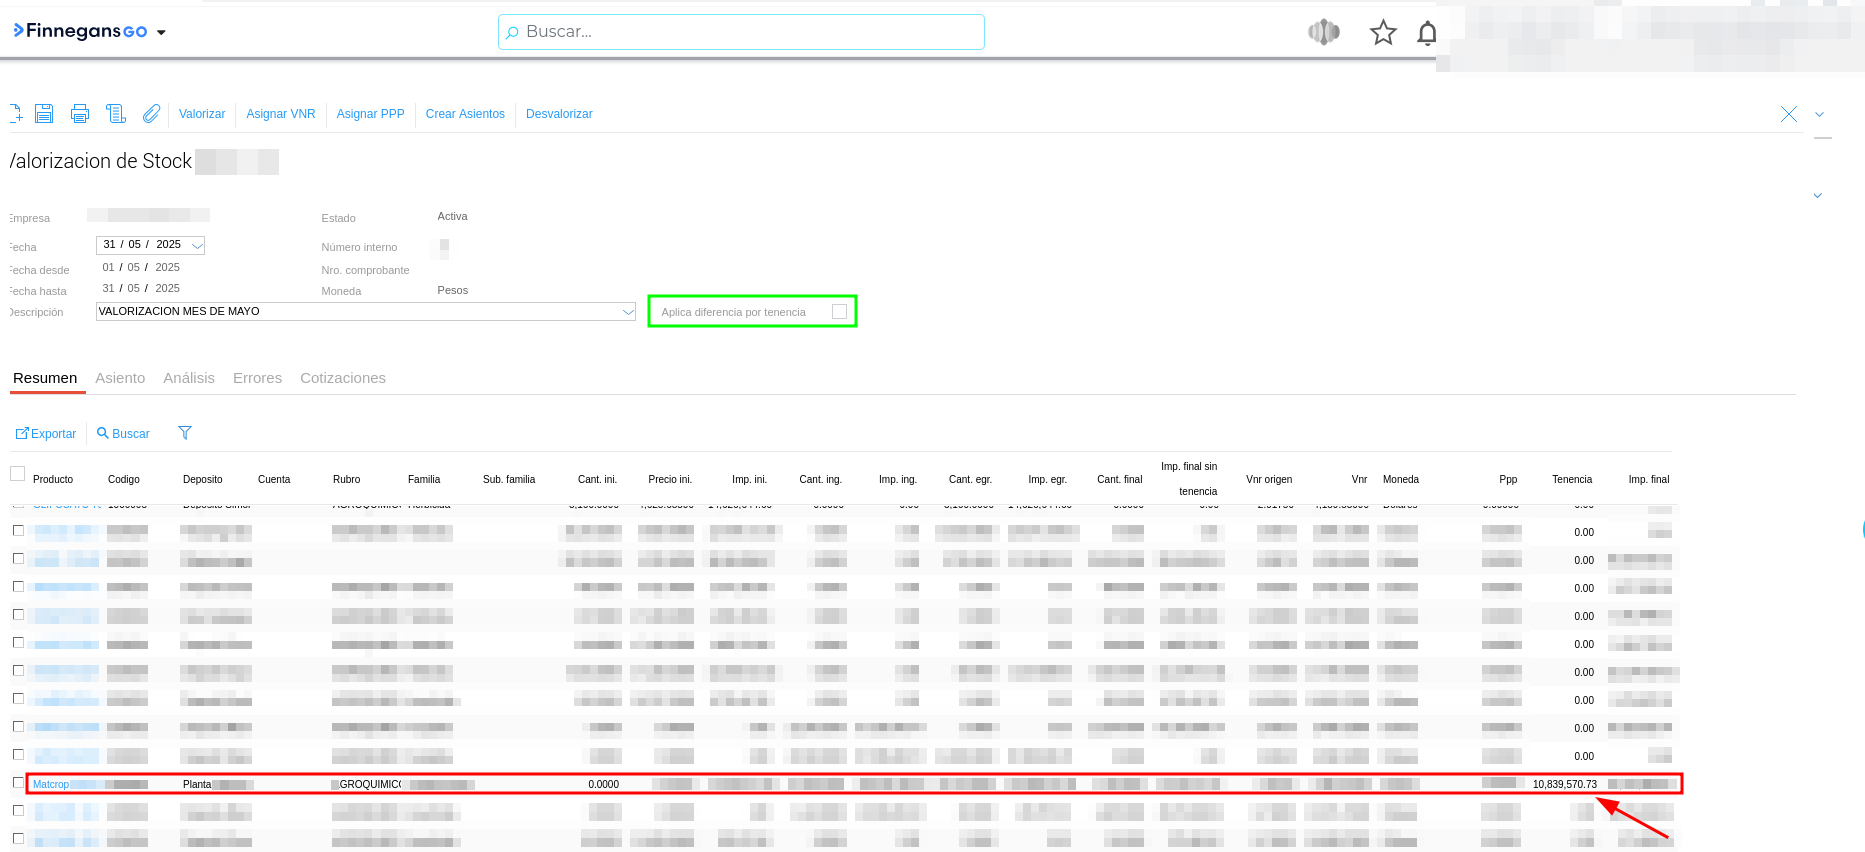Click the paperclip attachment icon
This screenshot has width=1865, height=852.
click(151, 114)
